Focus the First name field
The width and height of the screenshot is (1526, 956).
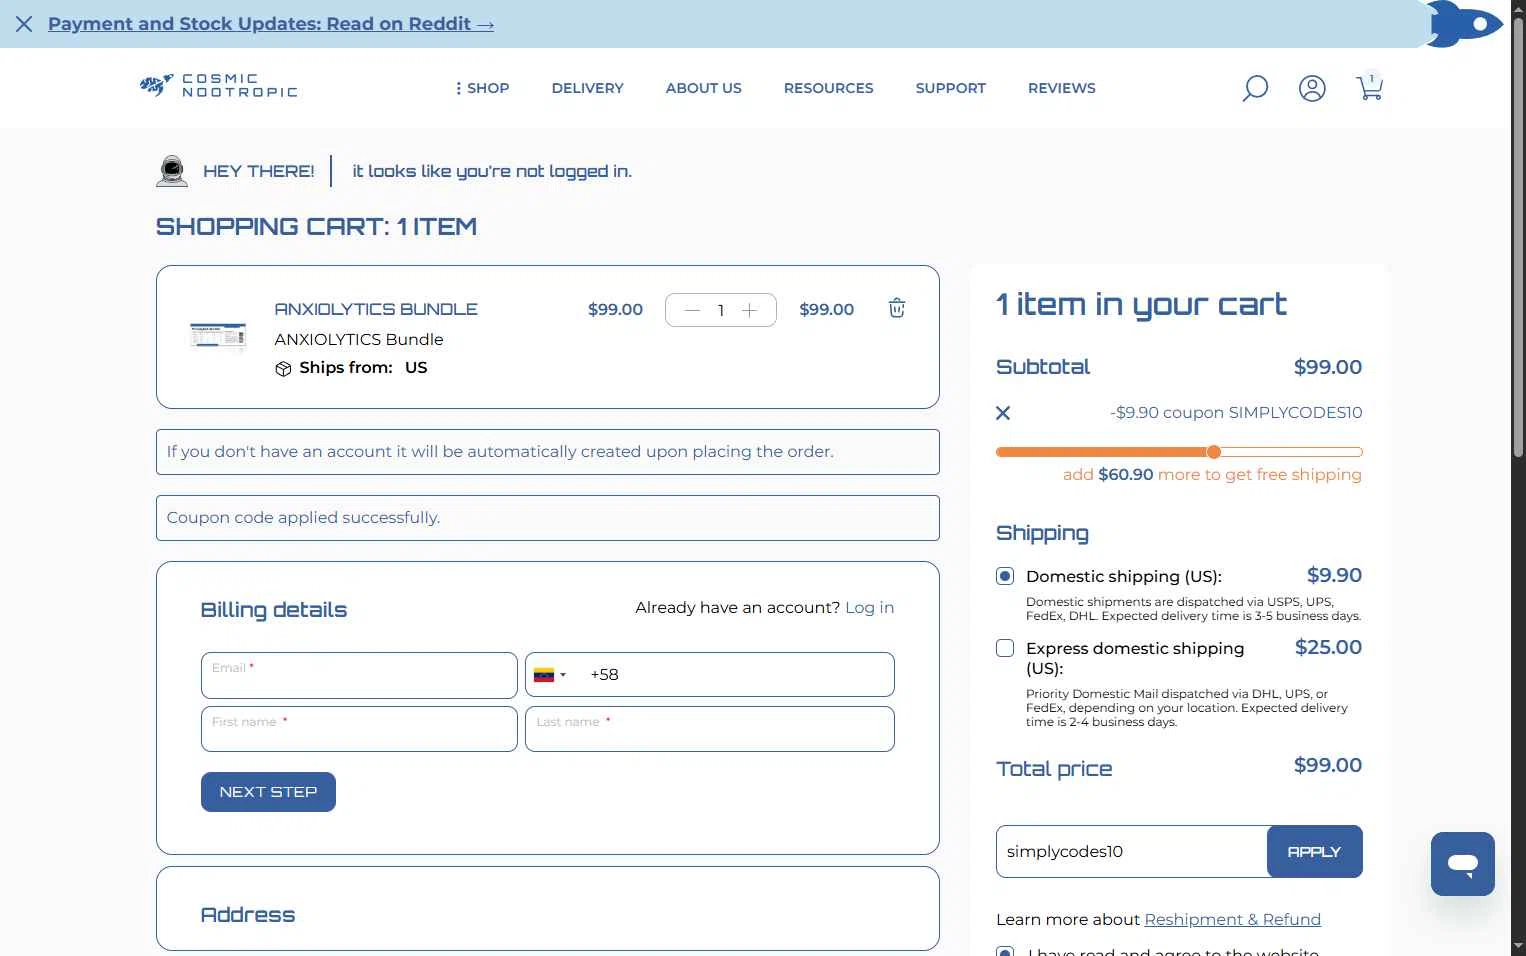[359, 729]
